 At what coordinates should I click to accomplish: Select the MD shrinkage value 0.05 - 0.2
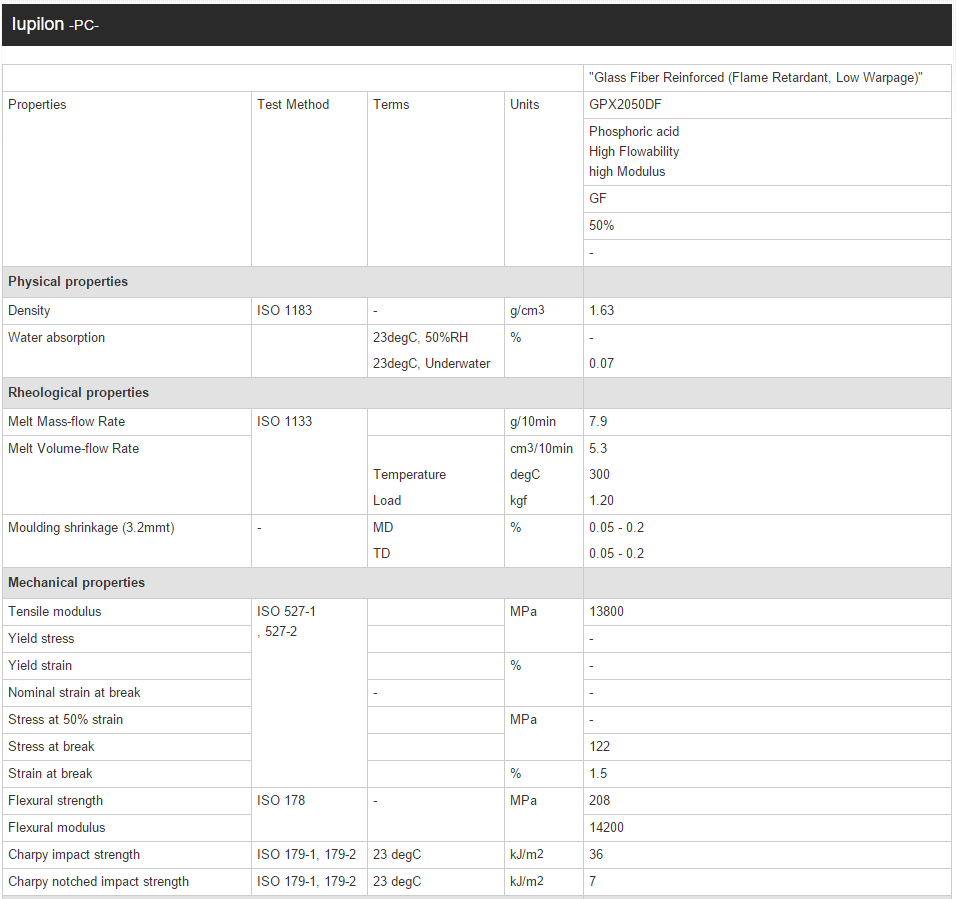click(x=616, y=527)
